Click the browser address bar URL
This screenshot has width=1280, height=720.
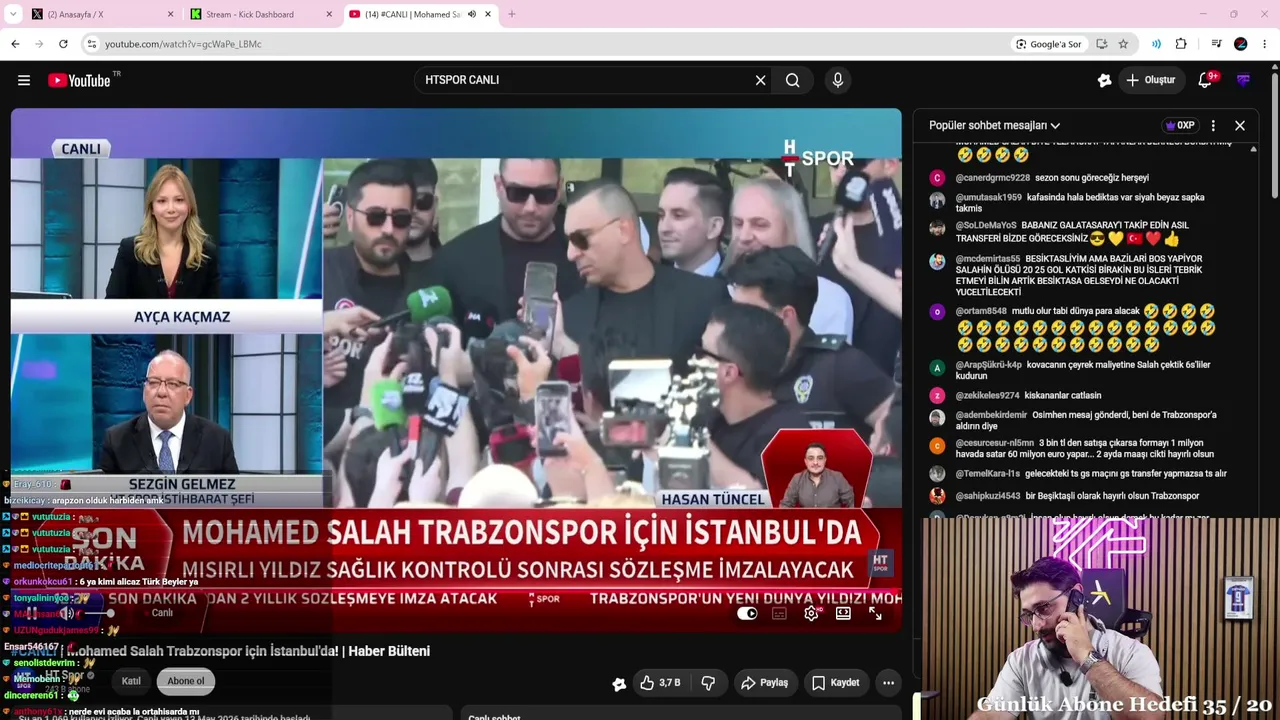183,44
